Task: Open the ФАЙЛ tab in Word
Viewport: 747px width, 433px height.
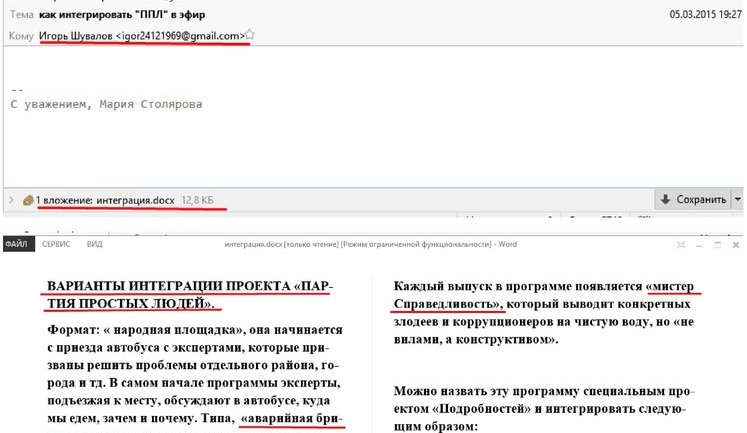Action: pos(15,244)
